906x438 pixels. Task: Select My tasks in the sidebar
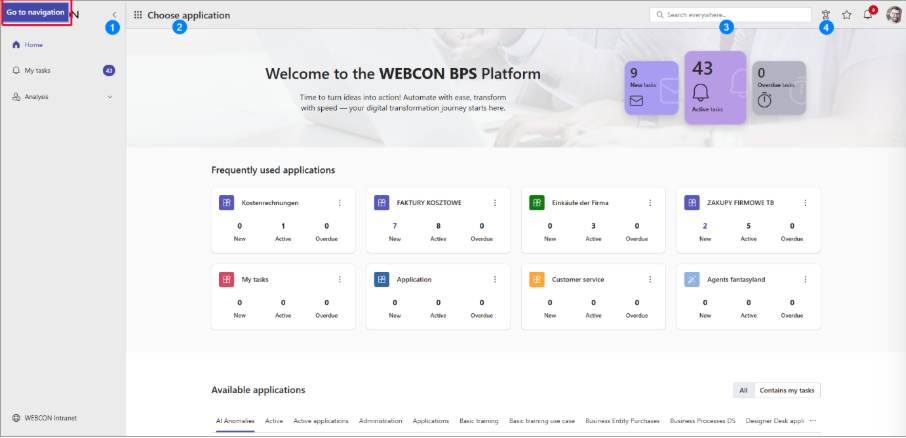pyautogui.click(x=40, y=71)
